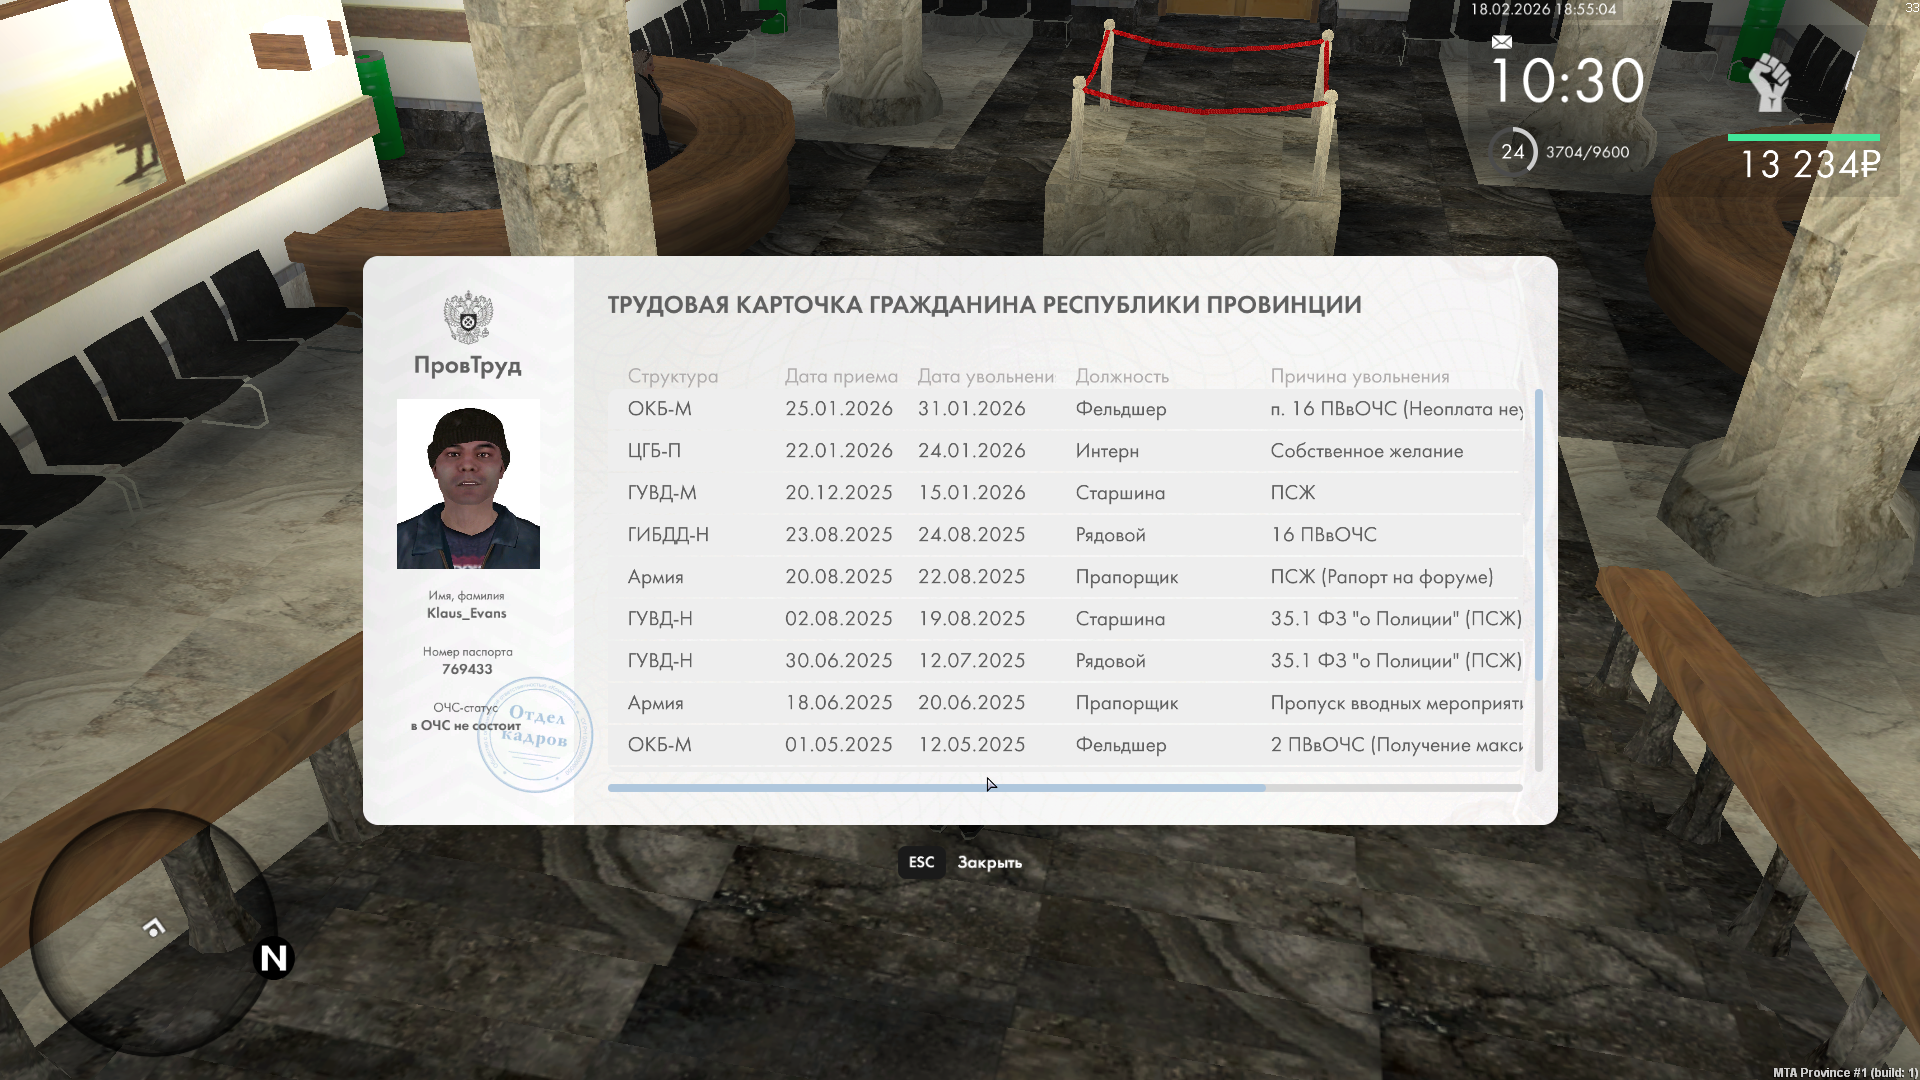The width and height of the screenshot is (1920, 1080).
Task: Click the ProvTrud coat of arms emblem
Action: point(468,318)
